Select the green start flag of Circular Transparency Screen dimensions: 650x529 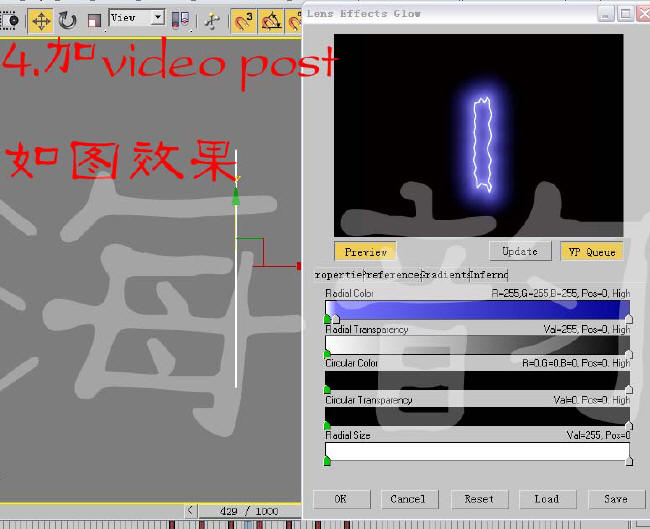pyautogui.click(x=327, y=425)
